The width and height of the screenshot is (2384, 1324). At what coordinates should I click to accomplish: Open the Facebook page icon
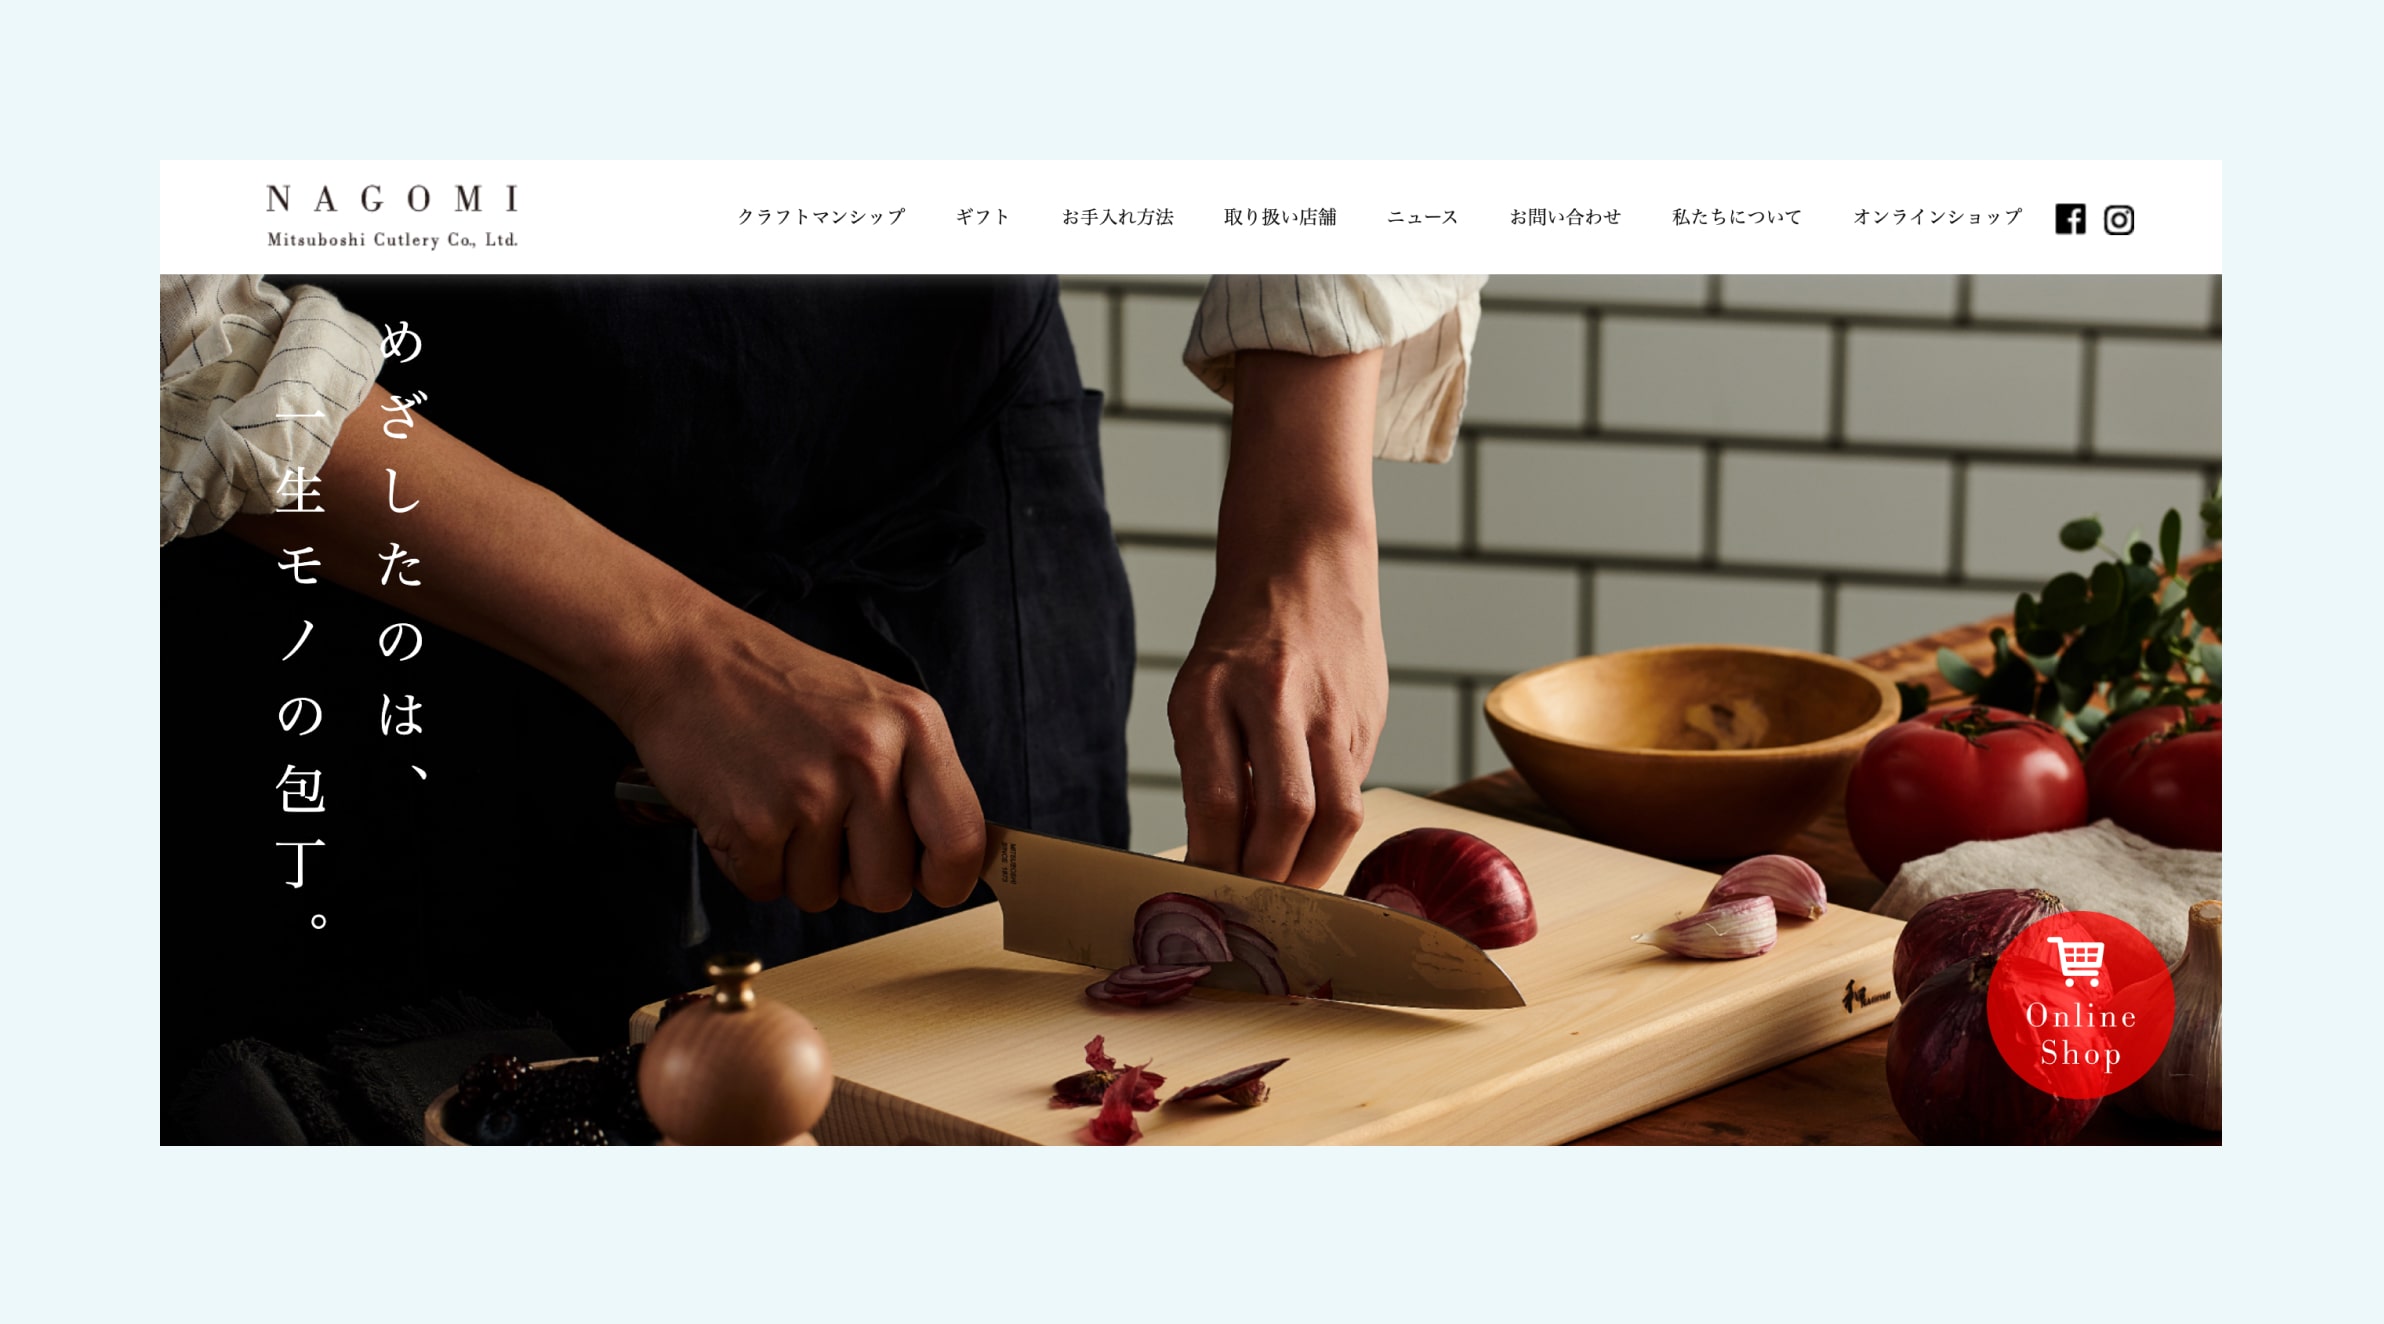pyautogui.click(x=2070, y=219)
